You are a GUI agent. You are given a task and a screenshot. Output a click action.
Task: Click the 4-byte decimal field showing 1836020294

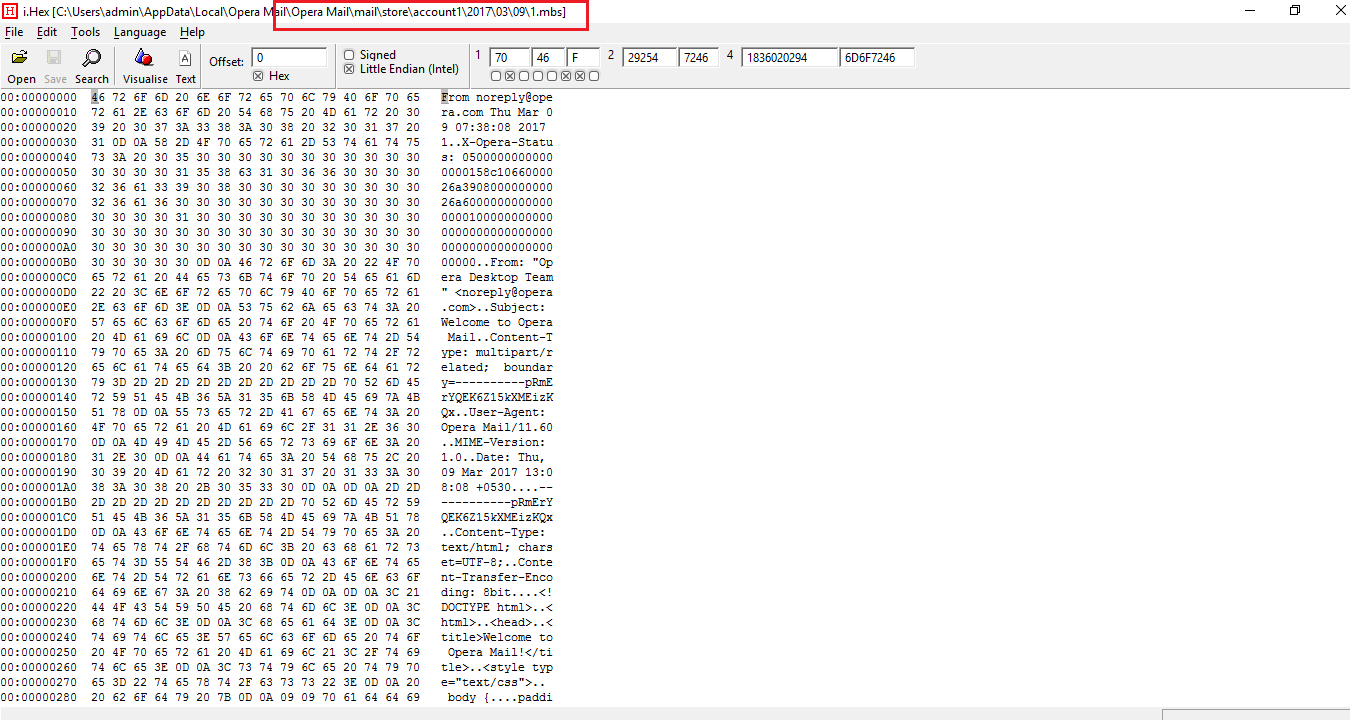(789, 58)
